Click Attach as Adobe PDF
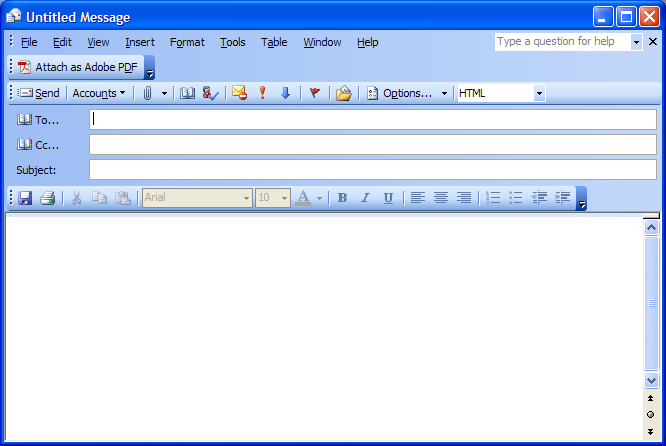 [x=78, y=67]
